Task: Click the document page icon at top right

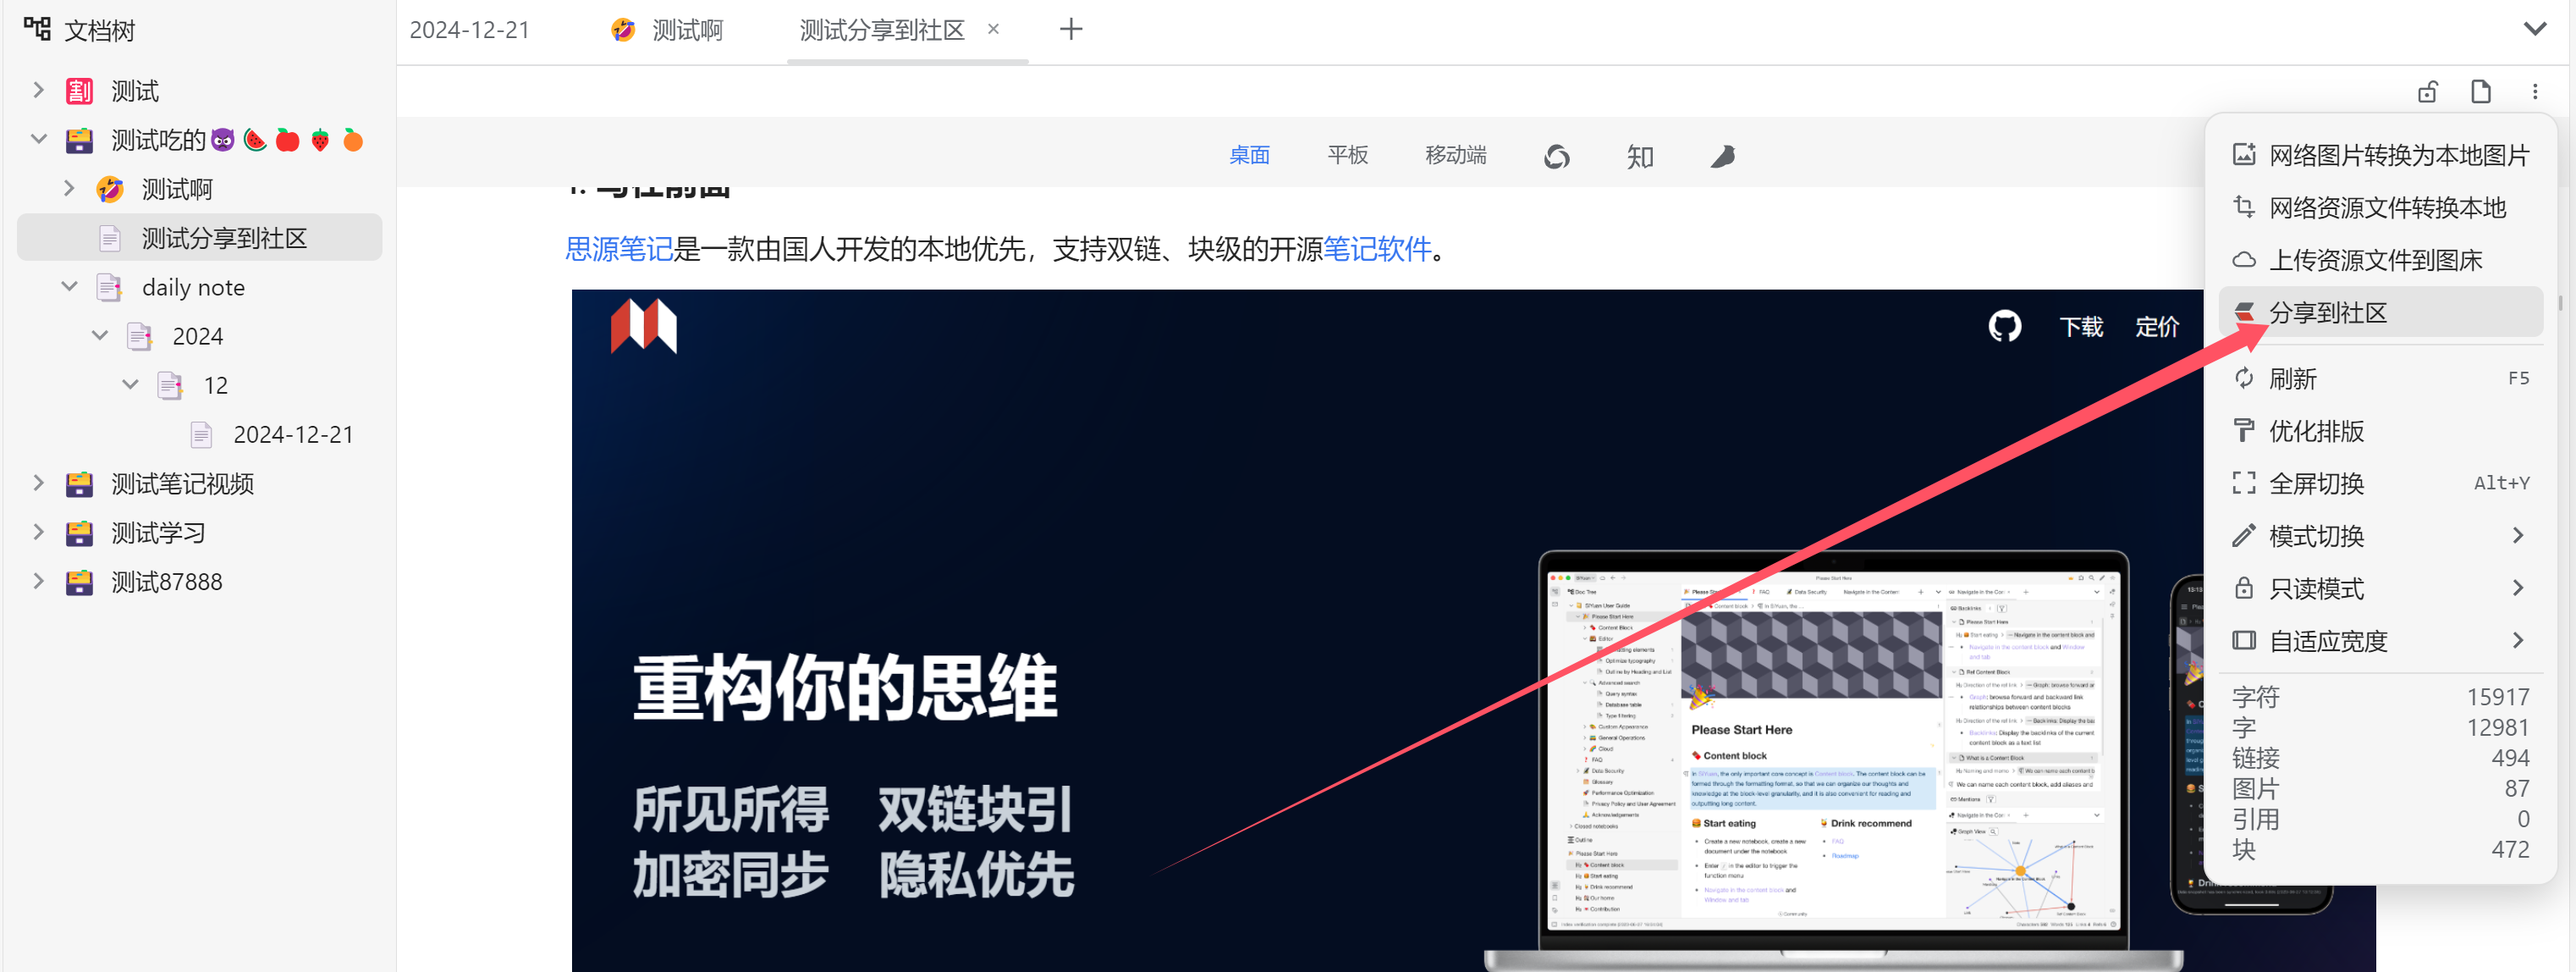Action: point(2480,92)
